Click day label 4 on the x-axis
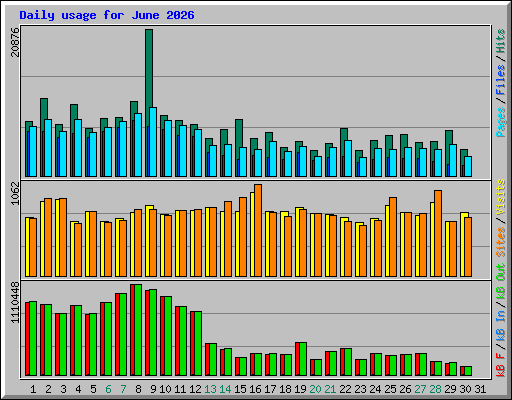Screen dimensions: 512x400 (x=78, y=389)
